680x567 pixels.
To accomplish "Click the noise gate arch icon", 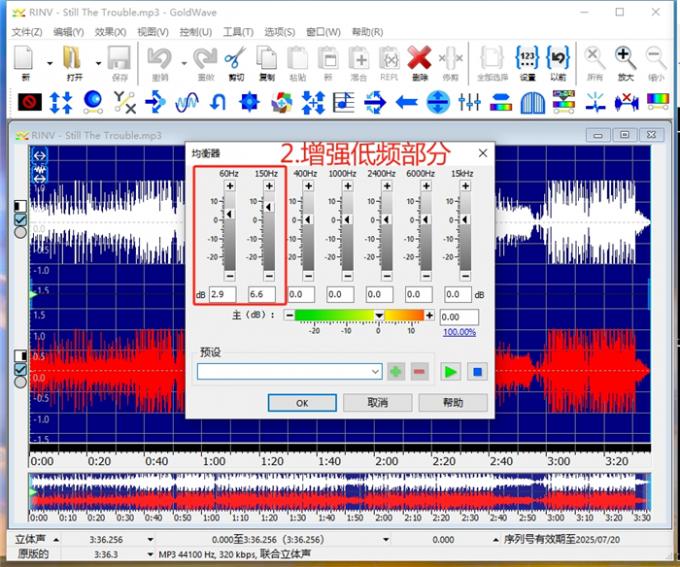I will (x=532, y=102).
